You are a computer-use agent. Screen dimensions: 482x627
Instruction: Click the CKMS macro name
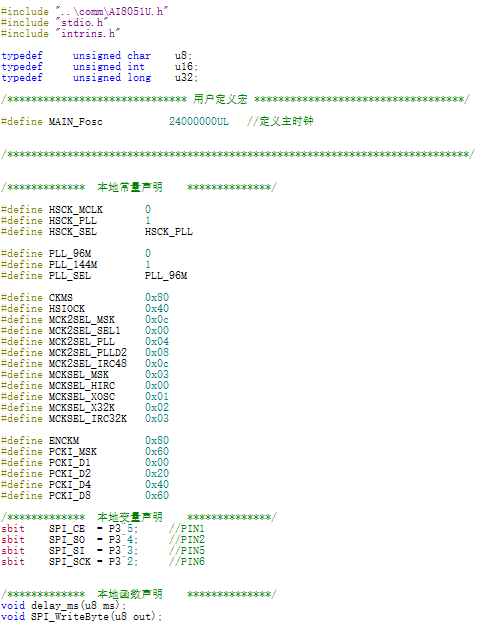coord(61,298)
